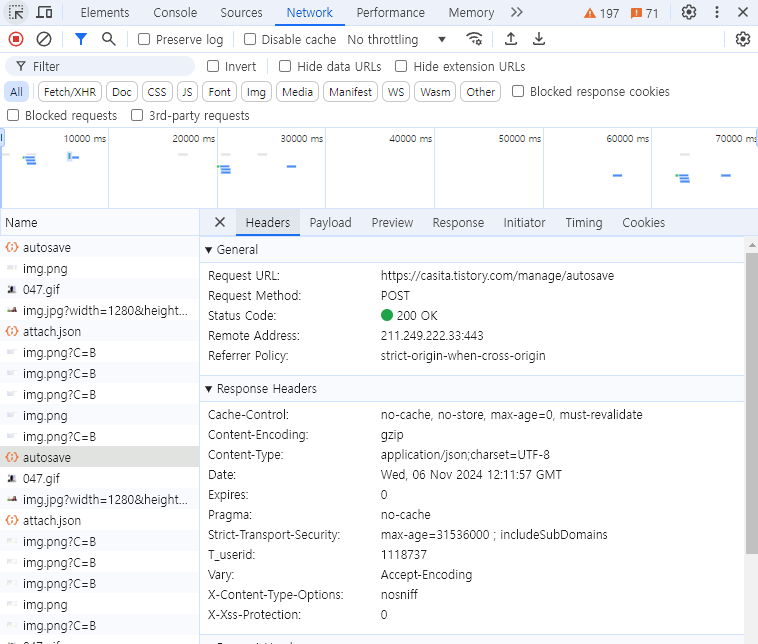Click the Name column header
Screen dimensions: 758x644
(x=100, y=222)
